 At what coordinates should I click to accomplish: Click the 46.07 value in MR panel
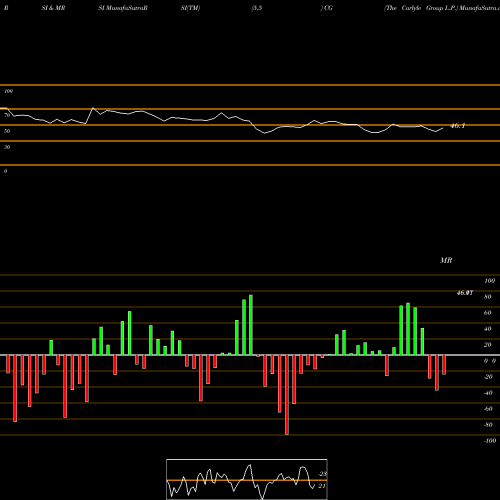[x=465, y=293]
